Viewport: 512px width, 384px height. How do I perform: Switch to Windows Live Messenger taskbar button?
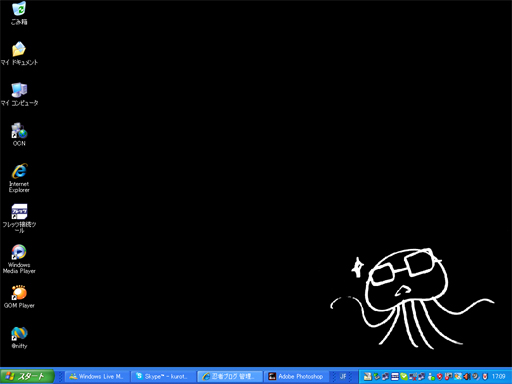coord(97,376)
